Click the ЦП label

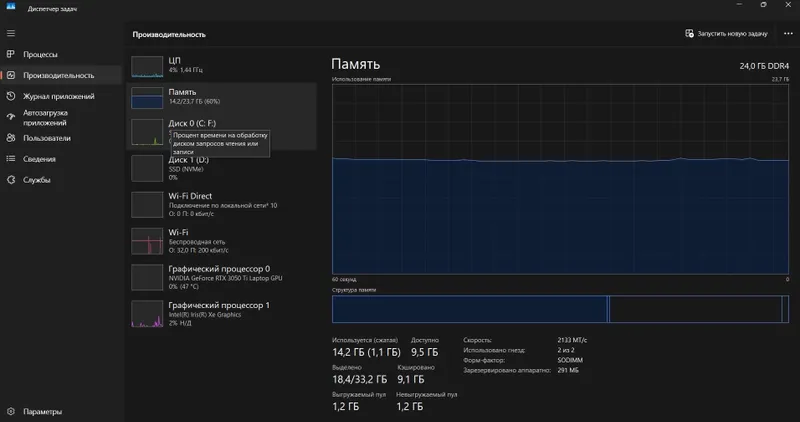(174, 60)
